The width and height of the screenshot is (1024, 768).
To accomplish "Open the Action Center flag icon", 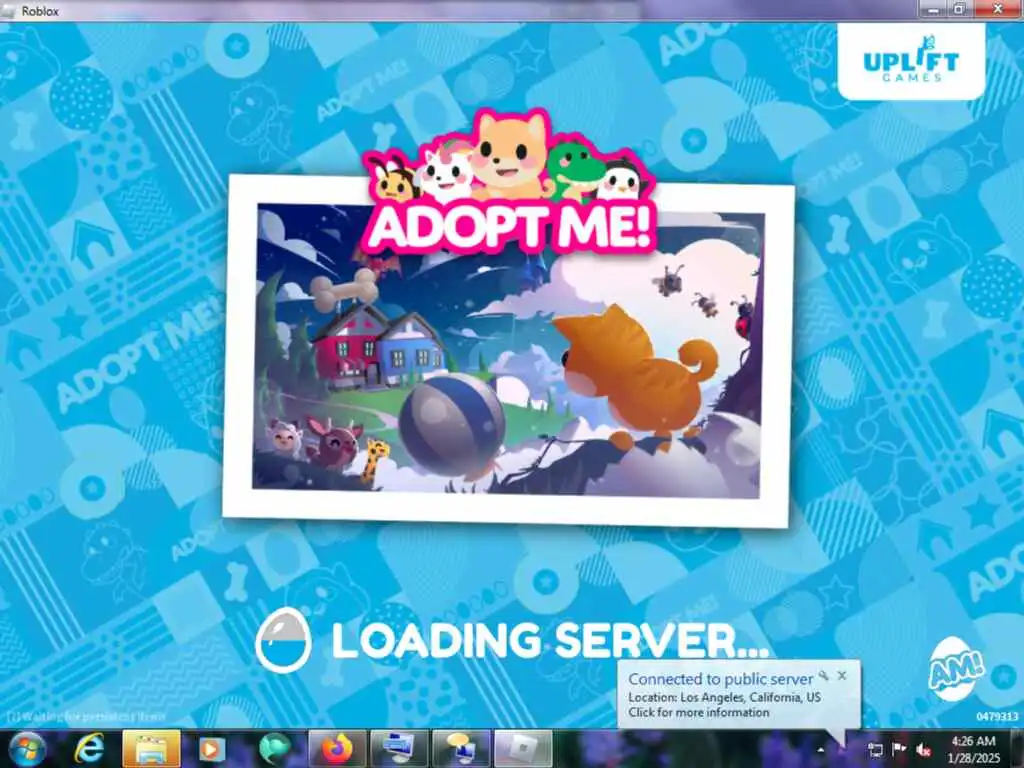I will click(899, 749).
